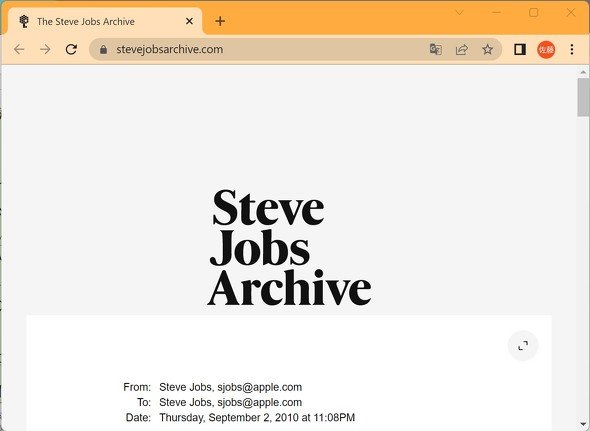Click the To recipient address text
This screenshot has width=590, height=431.
pyautogui.click(x=231, y=402)
